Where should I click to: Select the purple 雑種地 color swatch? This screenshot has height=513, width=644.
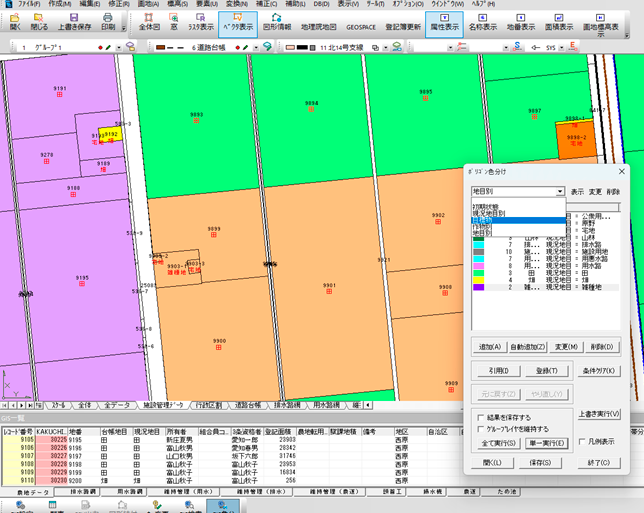480,287
